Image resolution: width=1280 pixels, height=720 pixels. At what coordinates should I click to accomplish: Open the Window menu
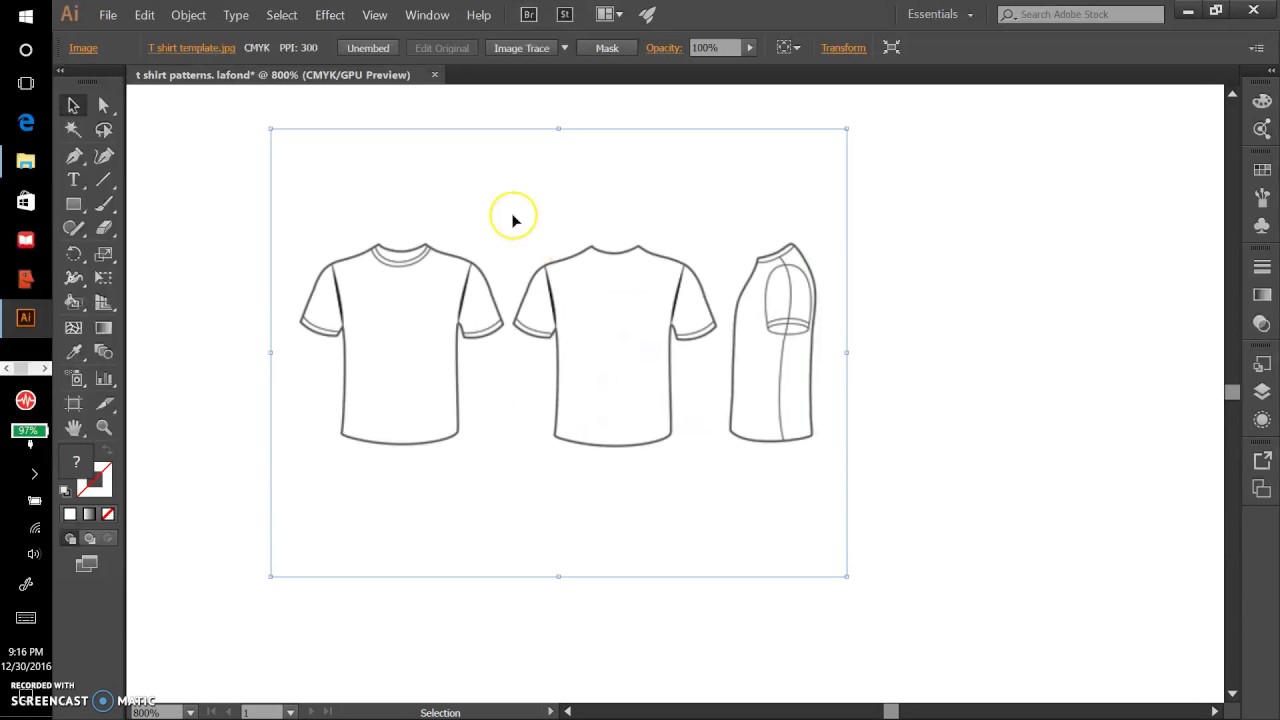(427, 15)
